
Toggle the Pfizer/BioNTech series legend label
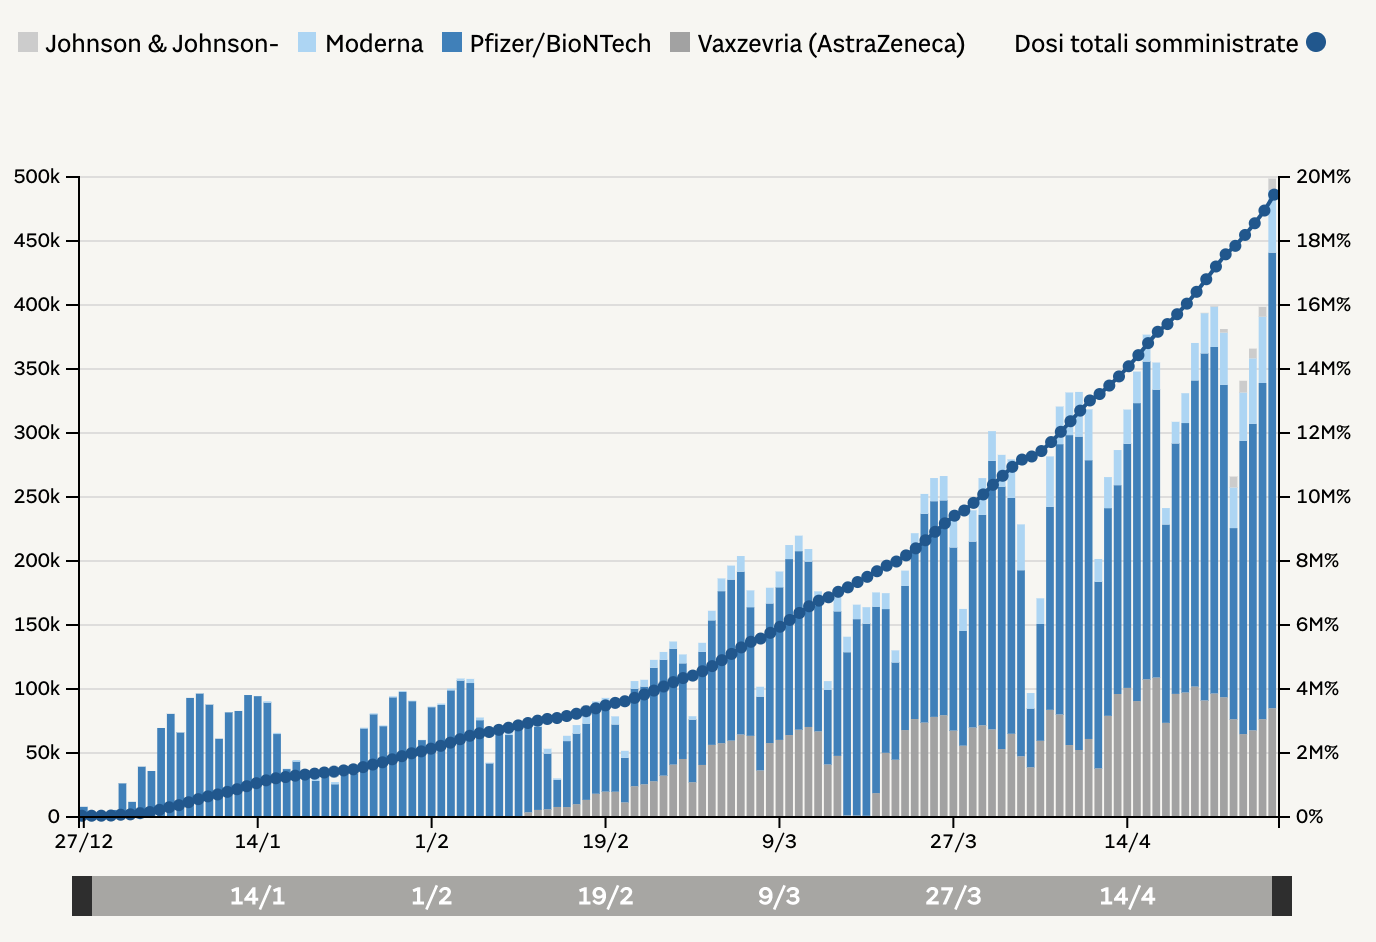pos(560,44)
